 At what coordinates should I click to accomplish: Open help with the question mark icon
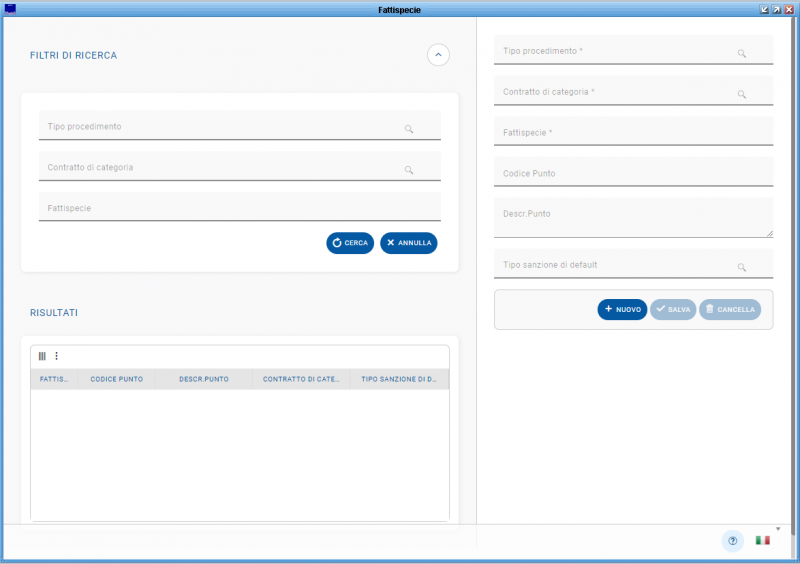733,541
